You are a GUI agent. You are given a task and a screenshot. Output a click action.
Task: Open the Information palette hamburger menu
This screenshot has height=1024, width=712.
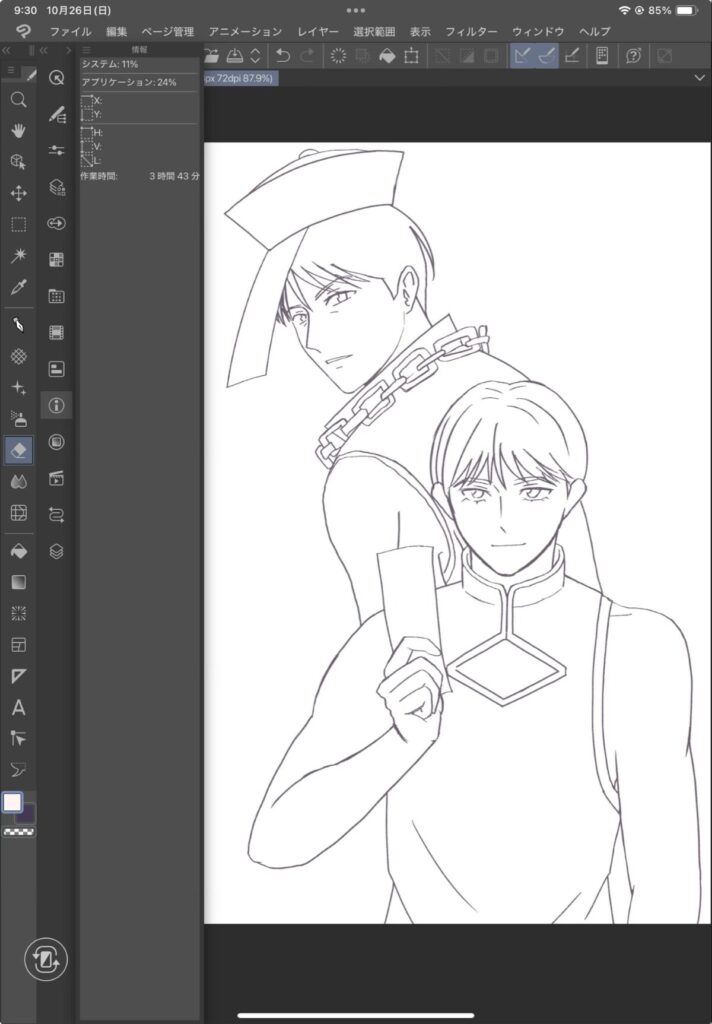(86, 49)
